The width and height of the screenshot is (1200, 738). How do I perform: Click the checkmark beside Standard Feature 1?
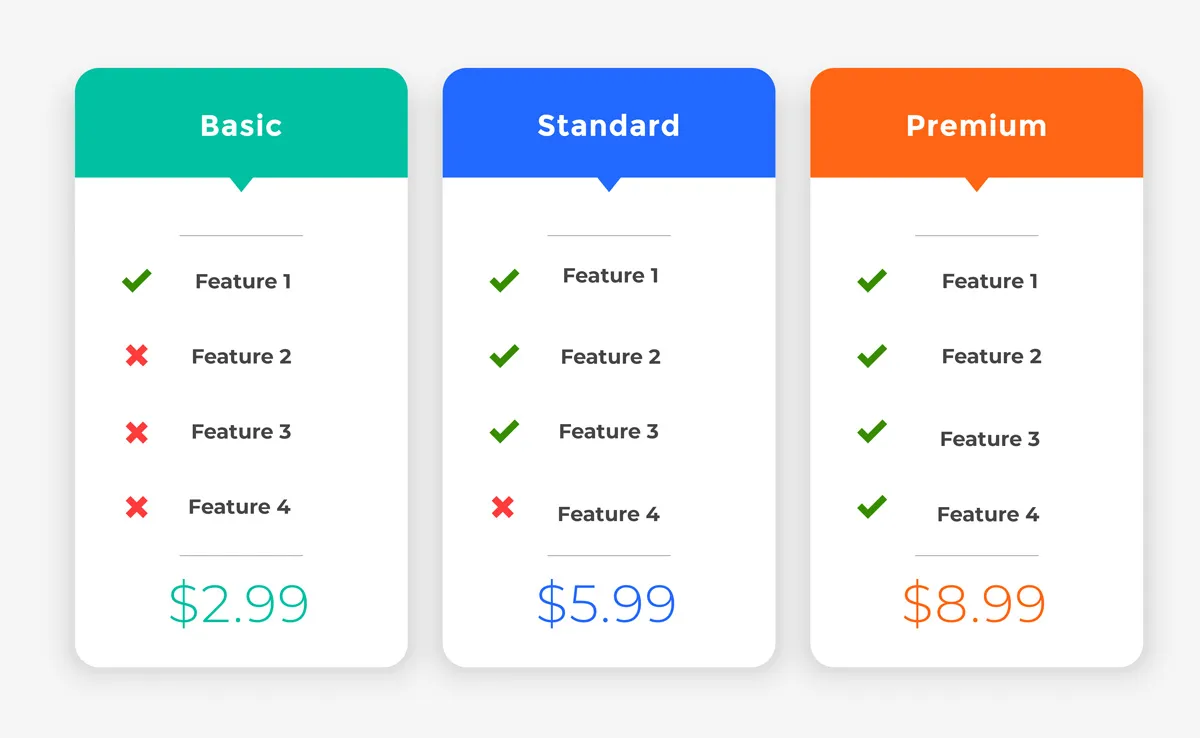tap(504, 281)
